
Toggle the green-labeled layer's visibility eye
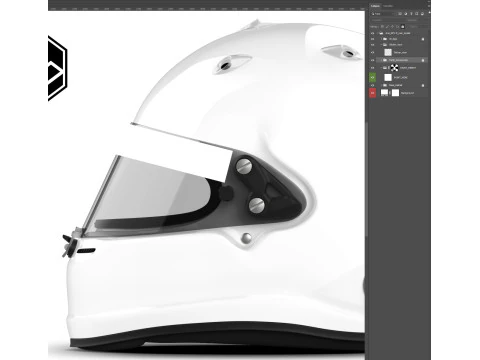pyautogui.click(x=373, y=77)
